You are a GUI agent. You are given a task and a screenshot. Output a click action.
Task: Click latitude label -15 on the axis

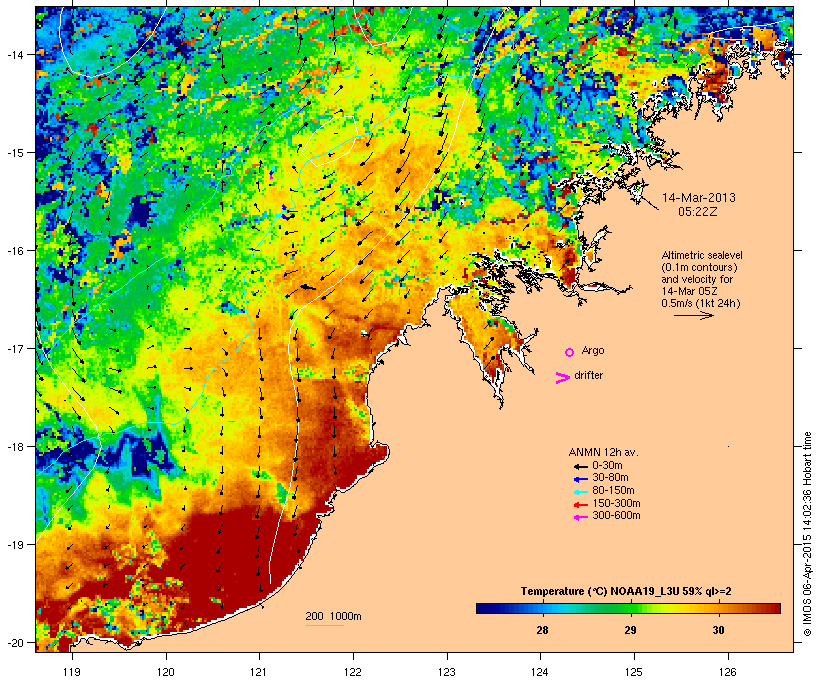tap(16, 153)
